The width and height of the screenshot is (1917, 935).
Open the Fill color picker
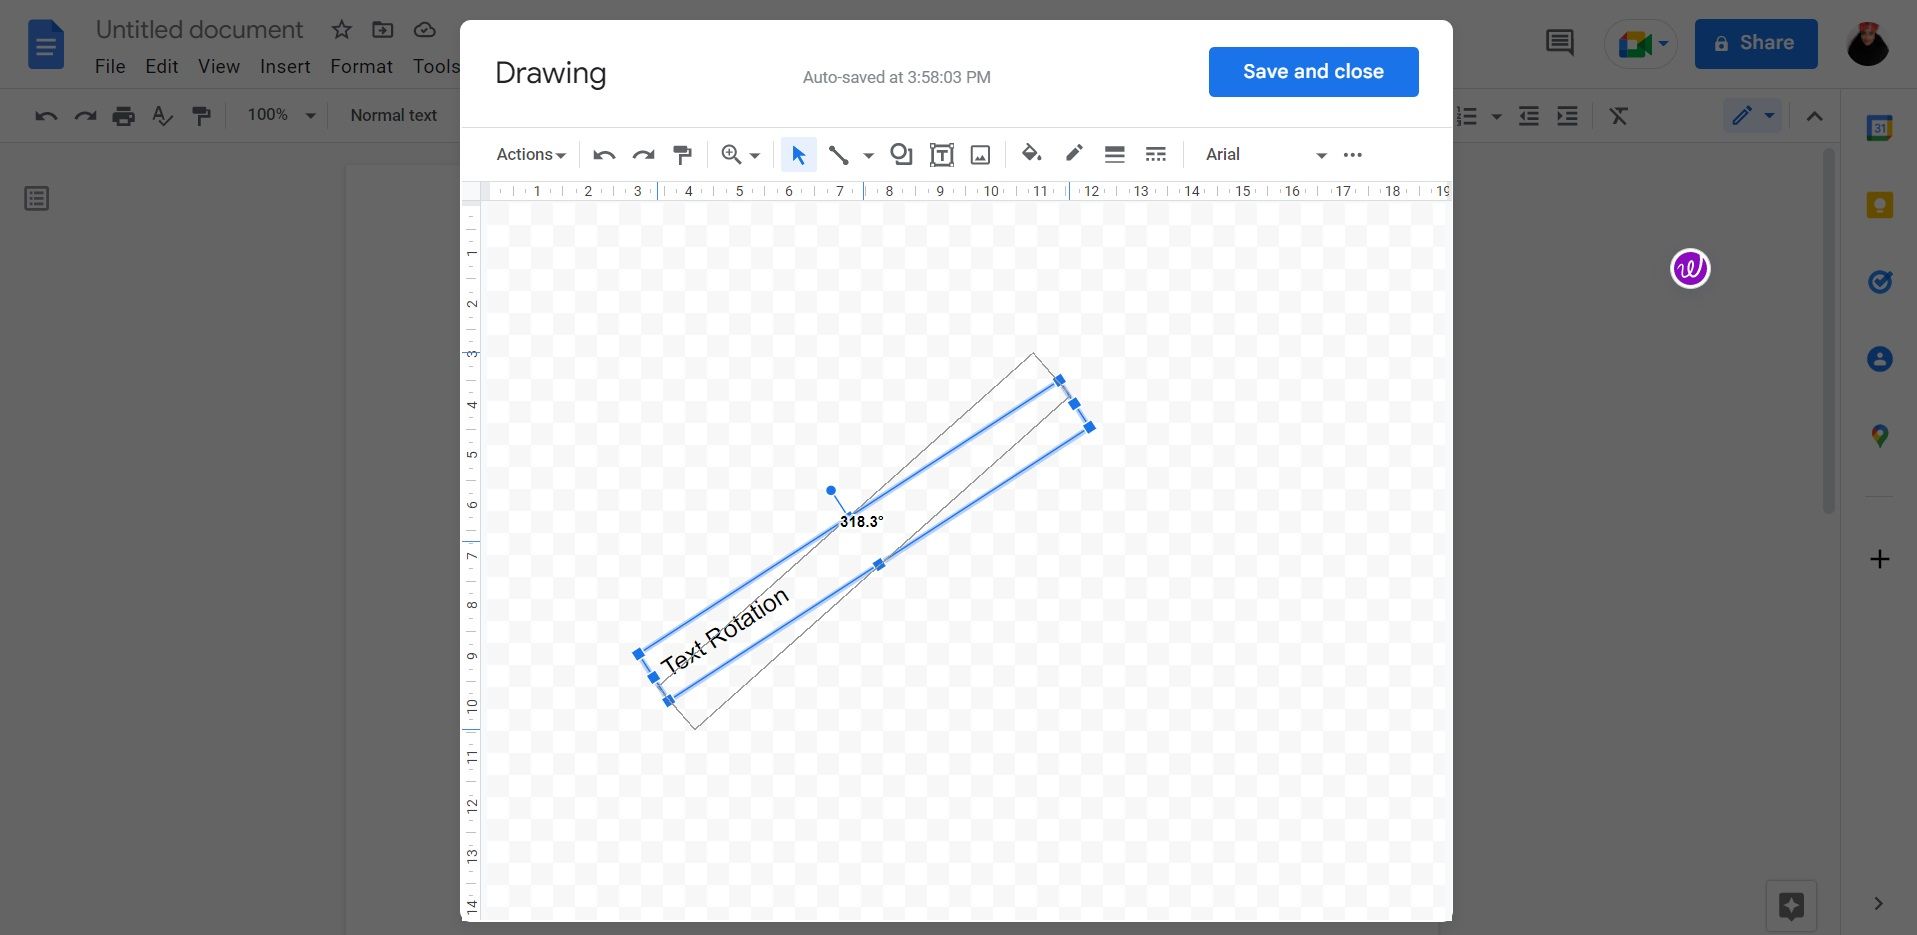[1031, 154]
